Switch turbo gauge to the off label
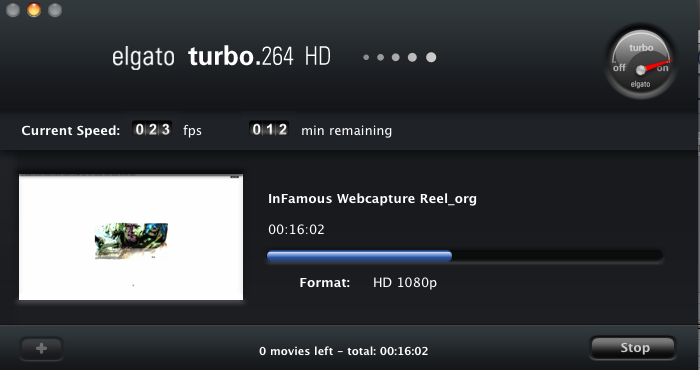700x370 pixels. click(619, 68)
